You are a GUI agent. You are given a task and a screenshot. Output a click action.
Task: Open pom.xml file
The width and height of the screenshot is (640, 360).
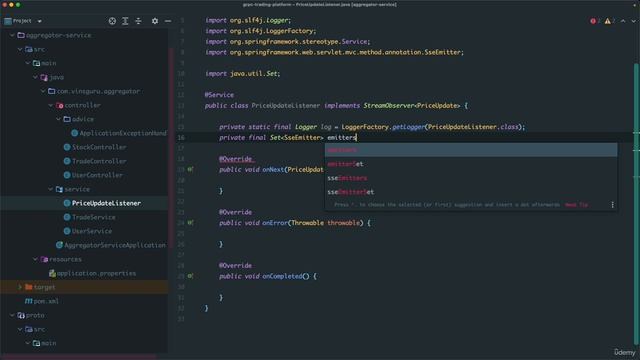click(x=46, y=301)
